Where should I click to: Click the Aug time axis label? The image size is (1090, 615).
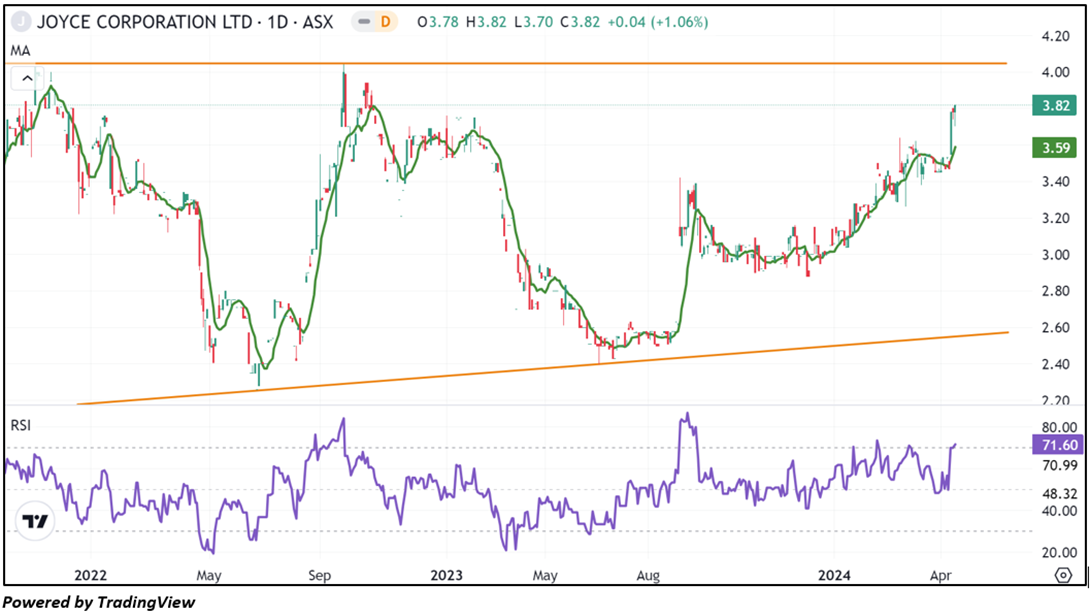[x=648, y=576]
